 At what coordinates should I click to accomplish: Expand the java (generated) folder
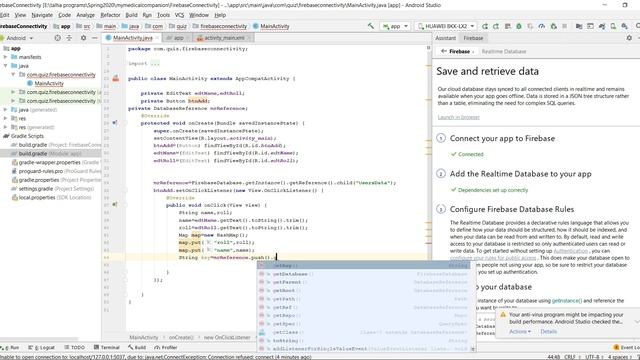6,109
